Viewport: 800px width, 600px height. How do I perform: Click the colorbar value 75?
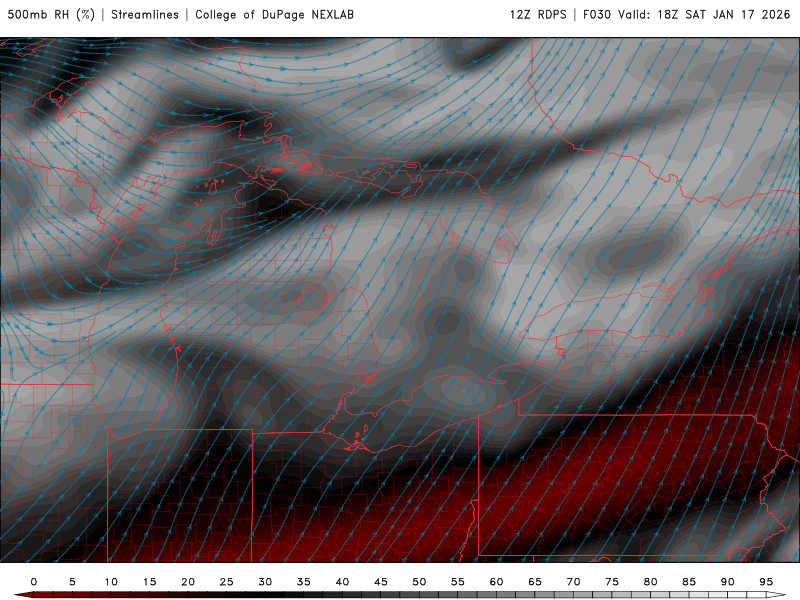pos(612,582)
